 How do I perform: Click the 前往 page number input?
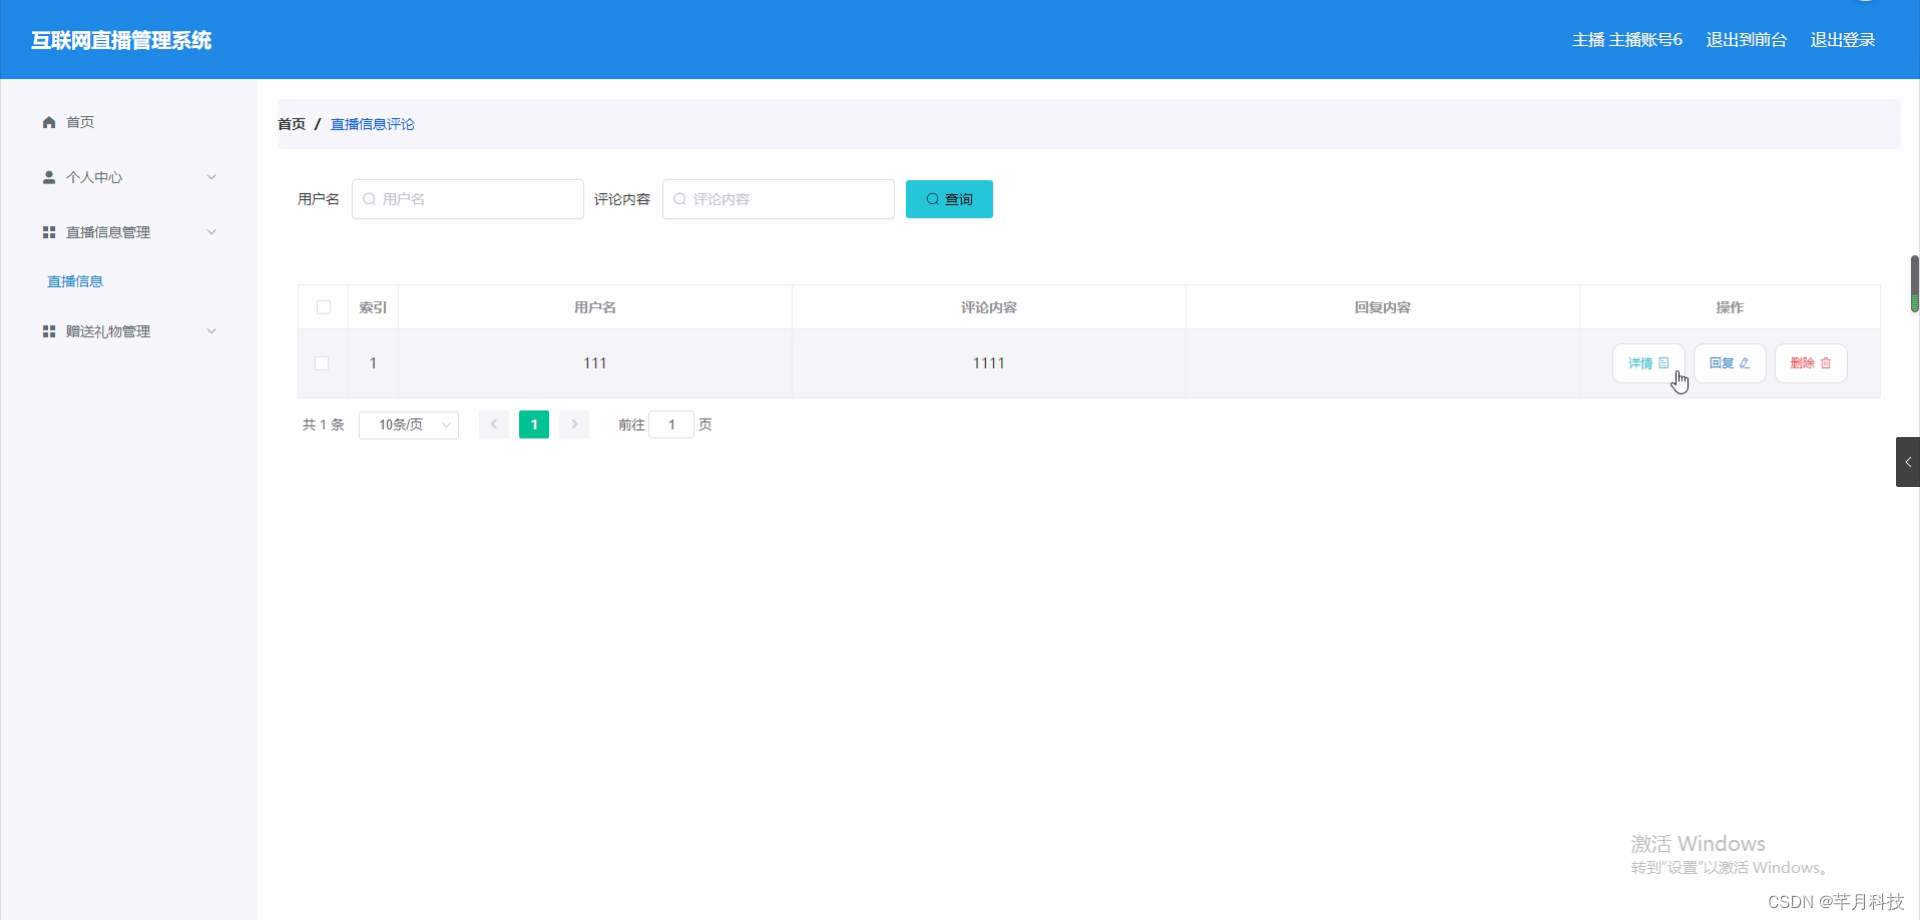pyautogui.click(x=671, y=424)
